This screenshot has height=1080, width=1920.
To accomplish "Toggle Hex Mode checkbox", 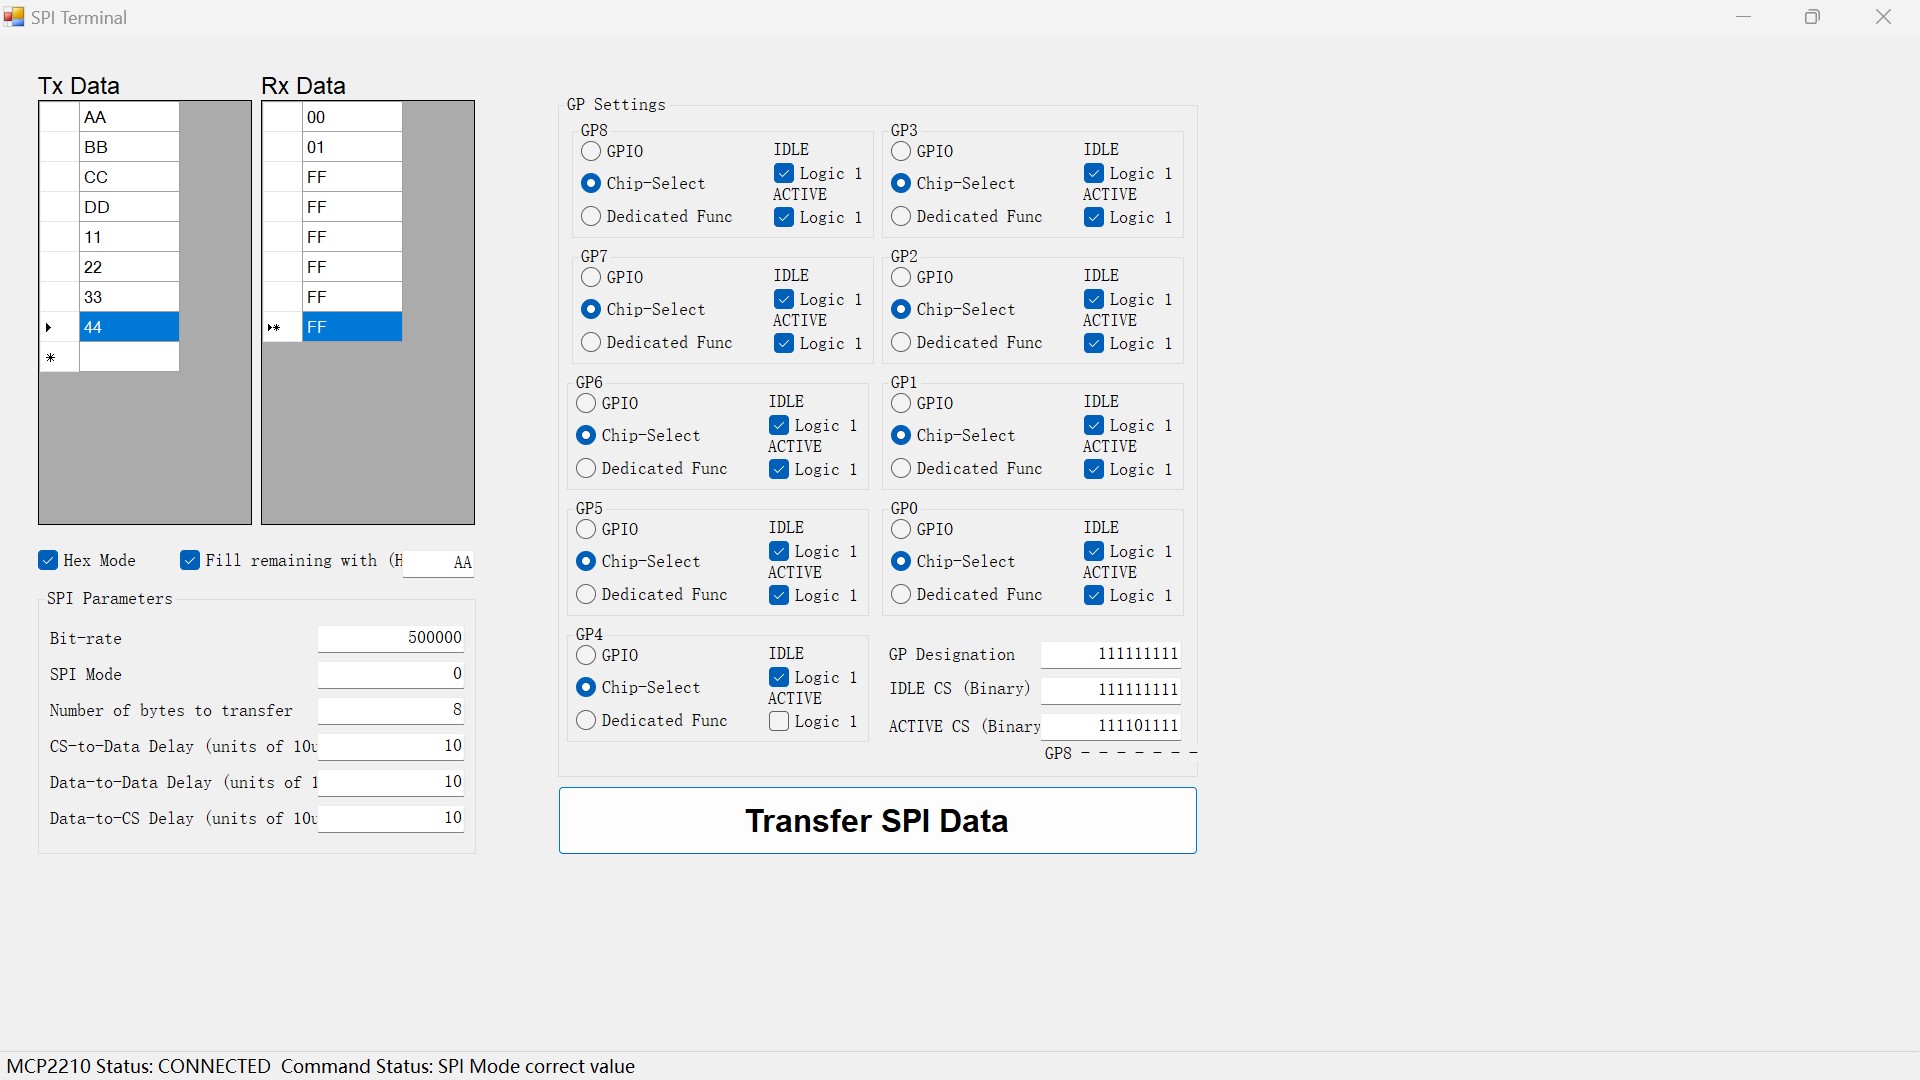I will tap(48, 560).
